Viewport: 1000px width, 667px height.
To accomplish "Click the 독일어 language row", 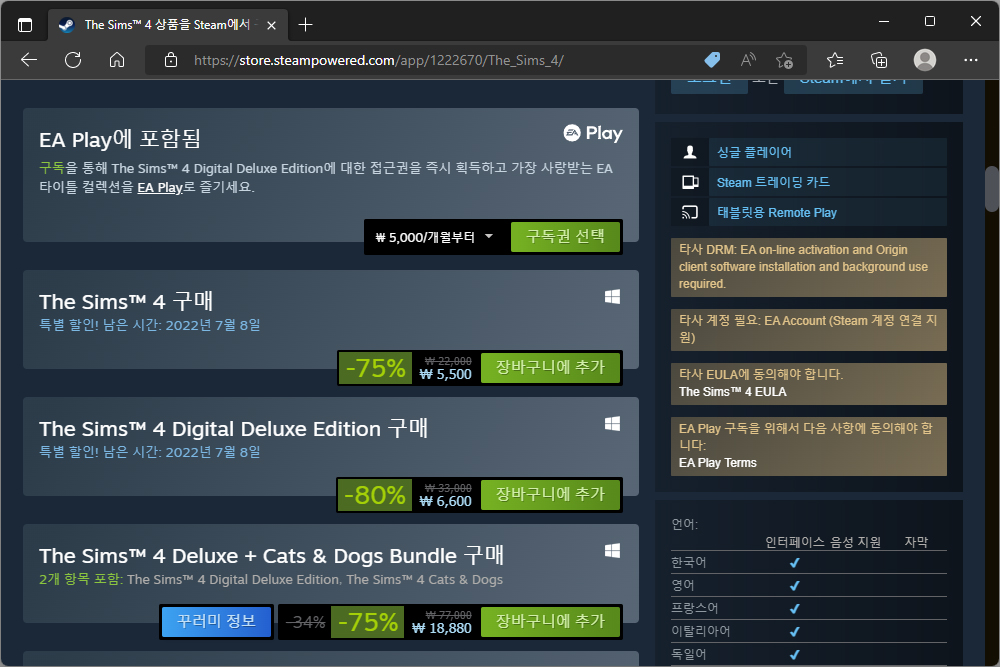I will tap(809, 654).
